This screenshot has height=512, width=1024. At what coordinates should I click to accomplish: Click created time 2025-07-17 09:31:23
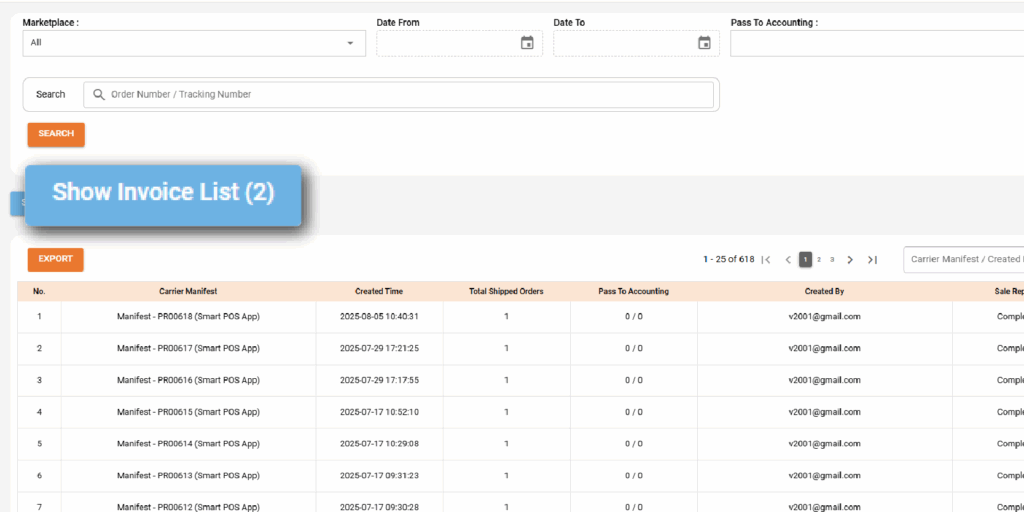tap(379, 476)
